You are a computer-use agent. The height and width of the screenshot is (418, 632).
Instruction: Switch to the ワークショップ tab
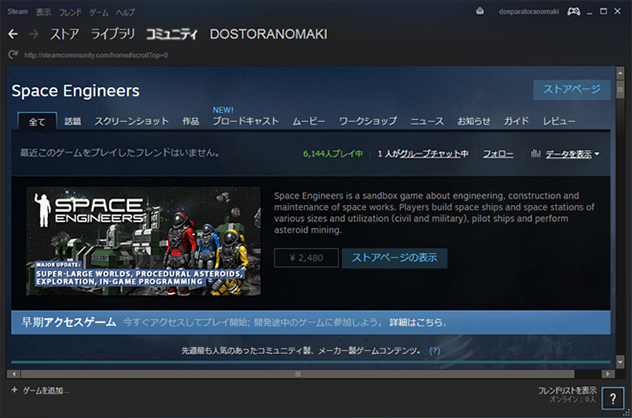tap(368, 121)
